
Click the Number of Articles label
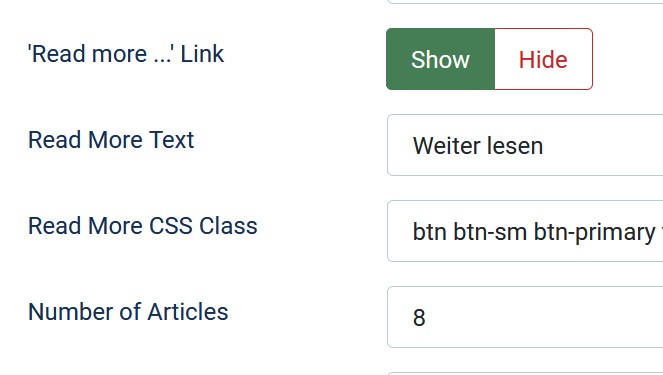coord(128,312)
